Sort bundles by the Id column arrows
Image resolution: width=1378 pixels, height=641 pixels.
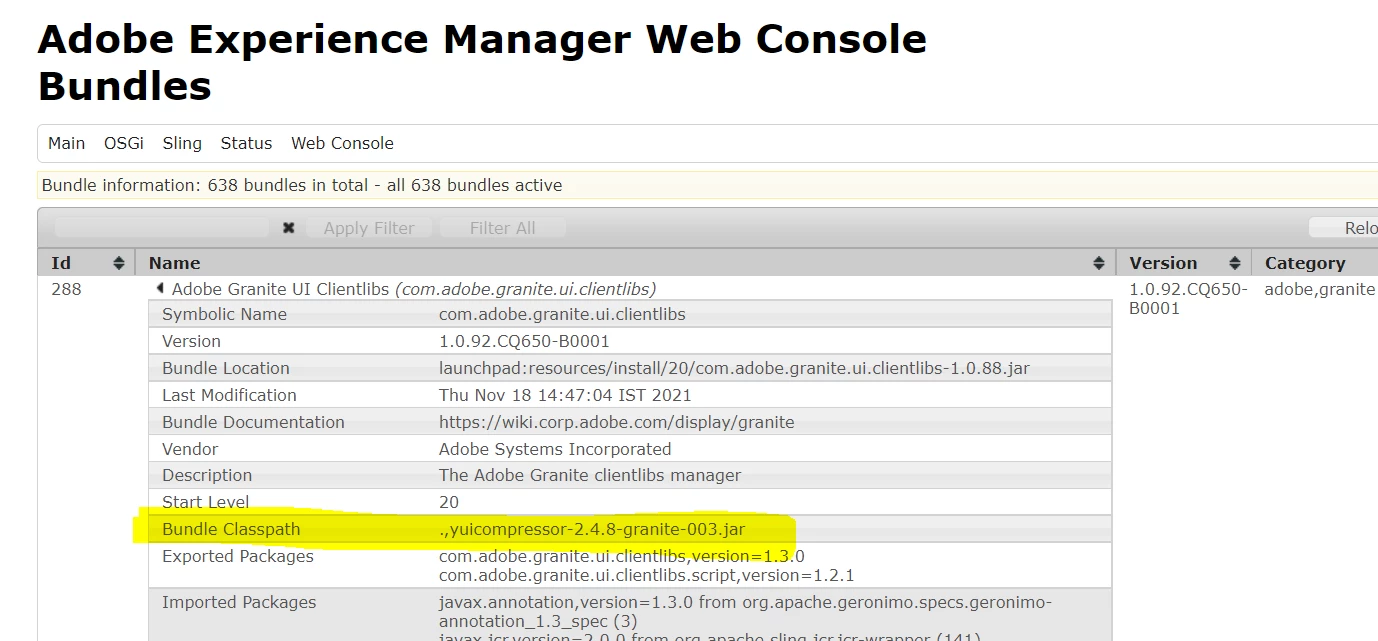pos(119,263)
